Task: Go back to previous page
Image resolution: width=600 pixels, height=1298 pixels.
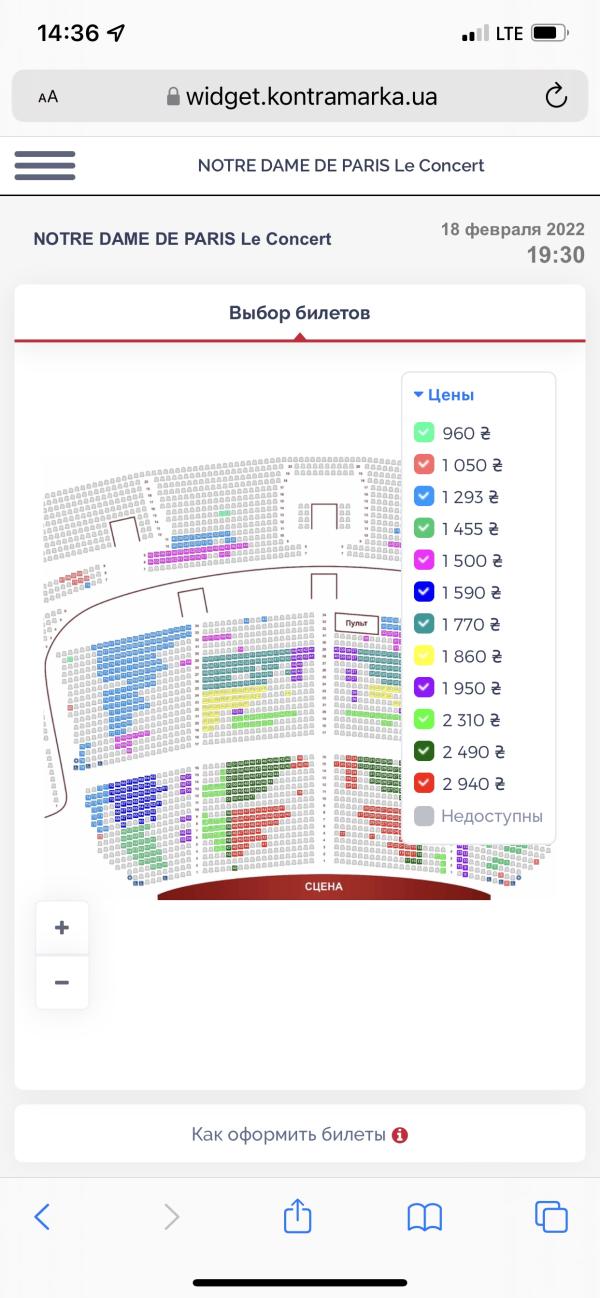Action: [x=42, y=1216]
